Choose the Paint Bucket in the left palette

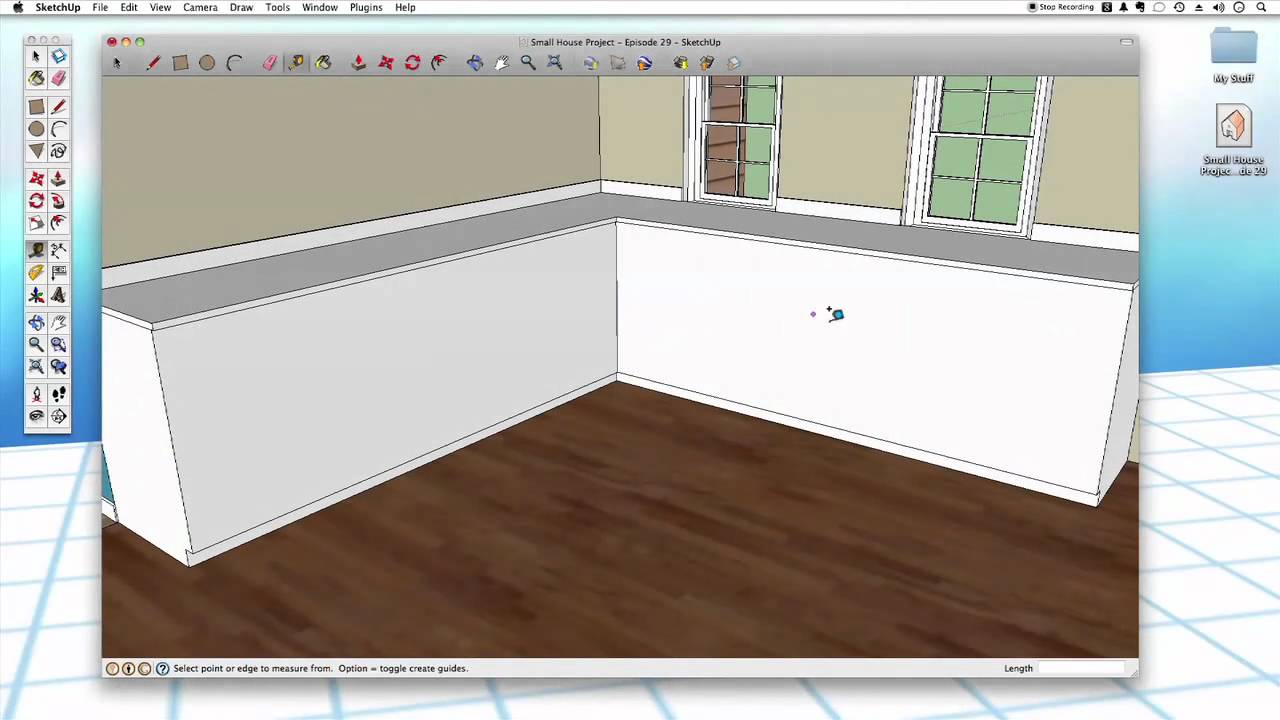pos(36,79)
